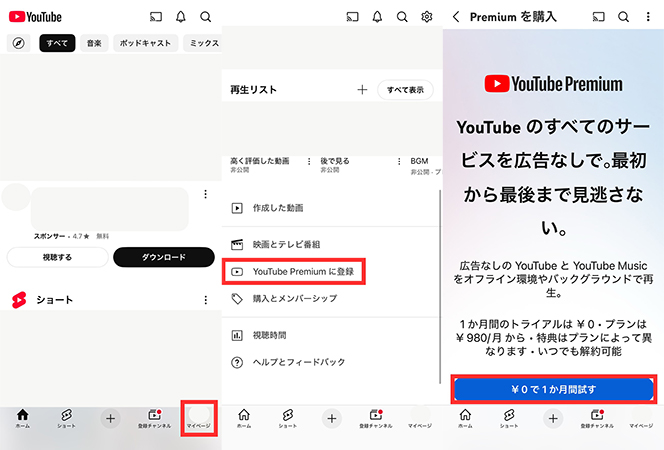Tap ショート in the Premium screen's bottom bar
Image resolution: width=664 pixels, height=450 pixels.
point(509,419)
